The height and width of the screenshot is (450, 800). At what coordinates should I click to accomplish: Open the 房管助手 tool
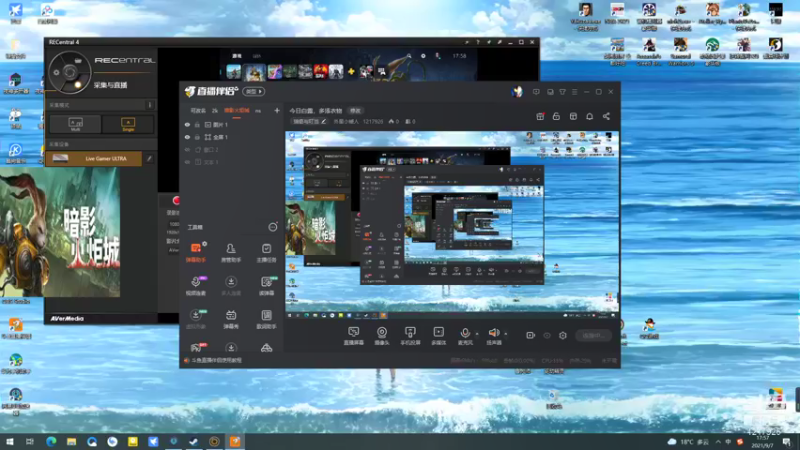click(231, 253)
